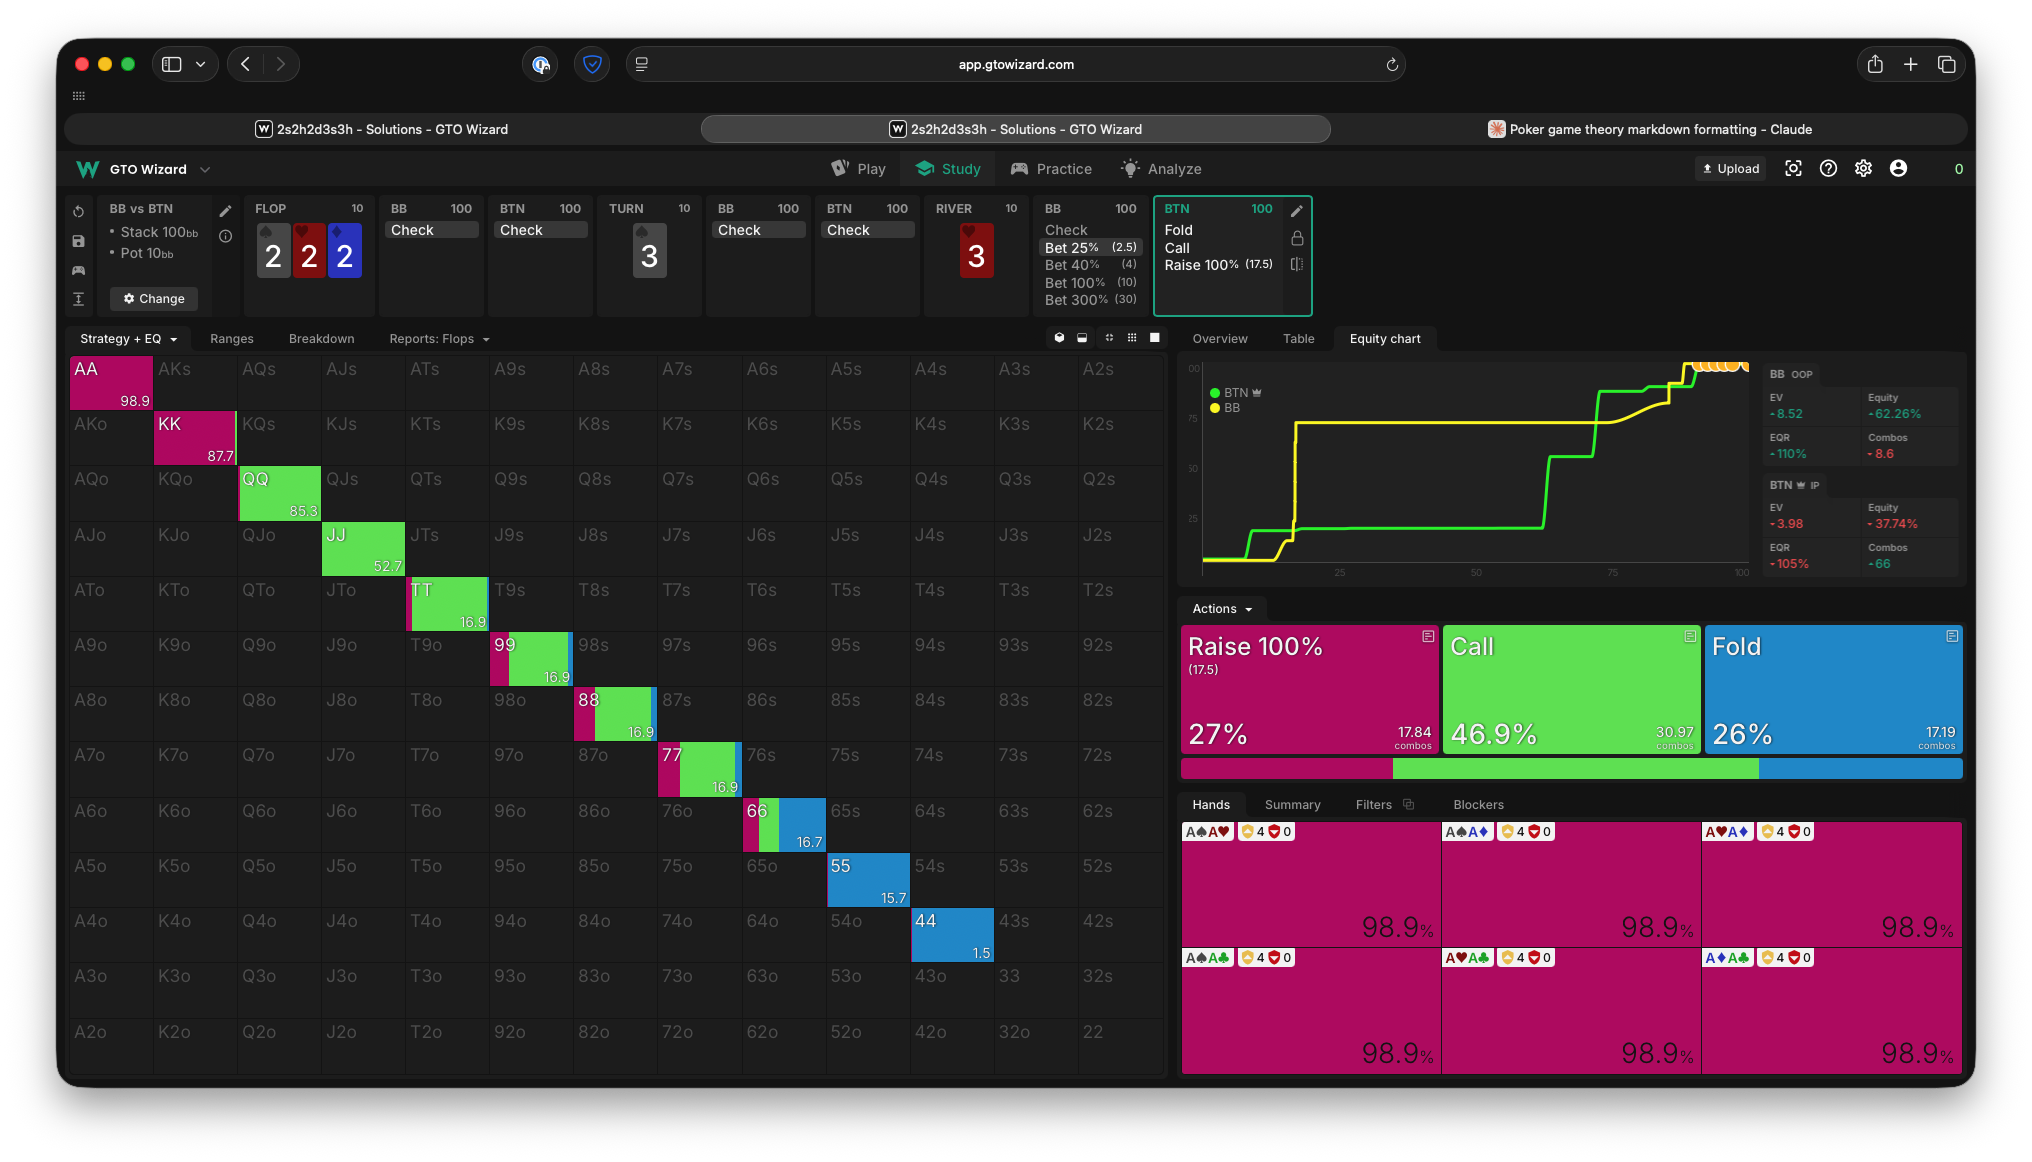Switch matrix to dotted grid view
The image size is (2032, 1162).
click(x=1132, y=338)
